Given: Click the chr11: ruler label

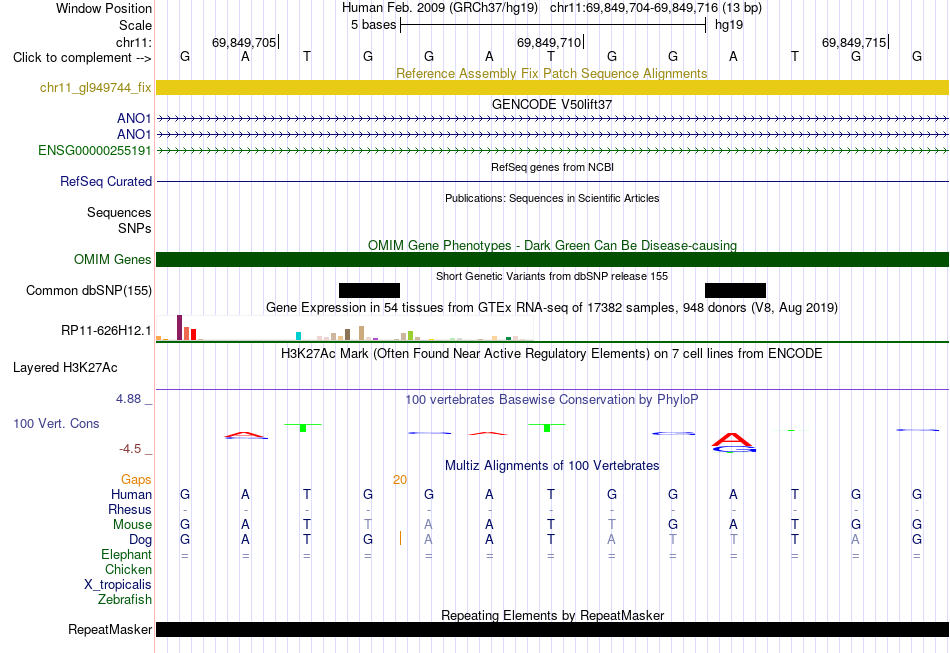Looking at the screenshot, I should point(133,42).
